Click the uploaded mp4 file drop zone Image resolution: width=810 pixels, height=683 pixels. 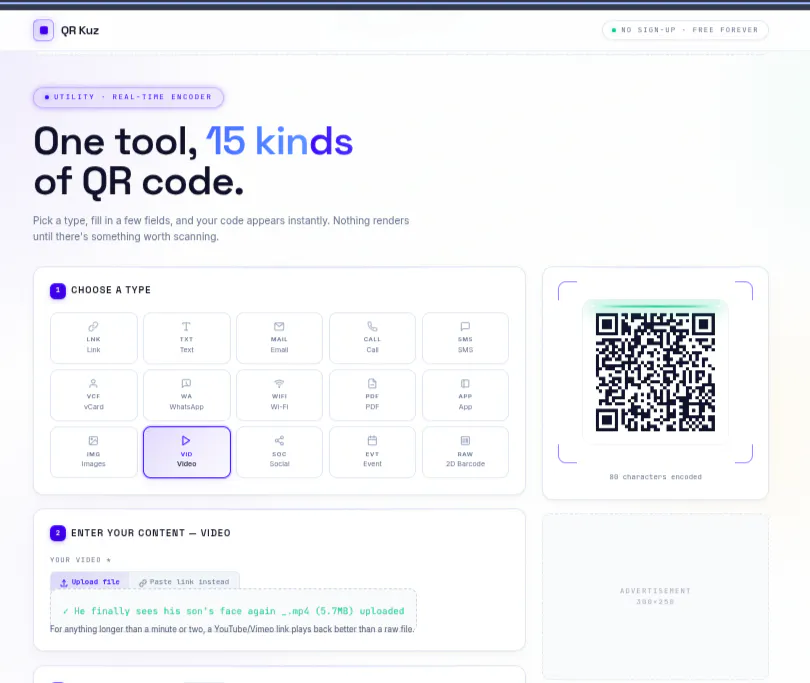(x=233, y=611)
